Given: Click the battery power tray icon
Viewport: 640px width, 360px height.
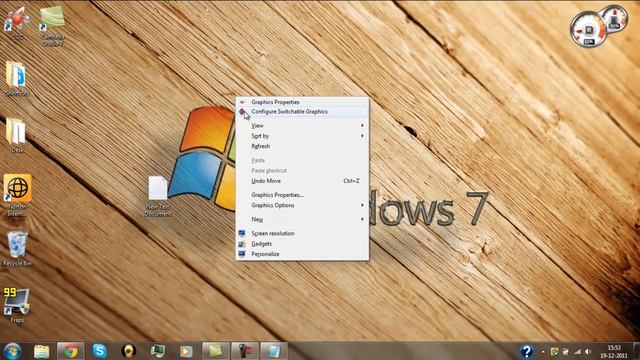Looking at the screenshot, I should [x=566, y=351].
